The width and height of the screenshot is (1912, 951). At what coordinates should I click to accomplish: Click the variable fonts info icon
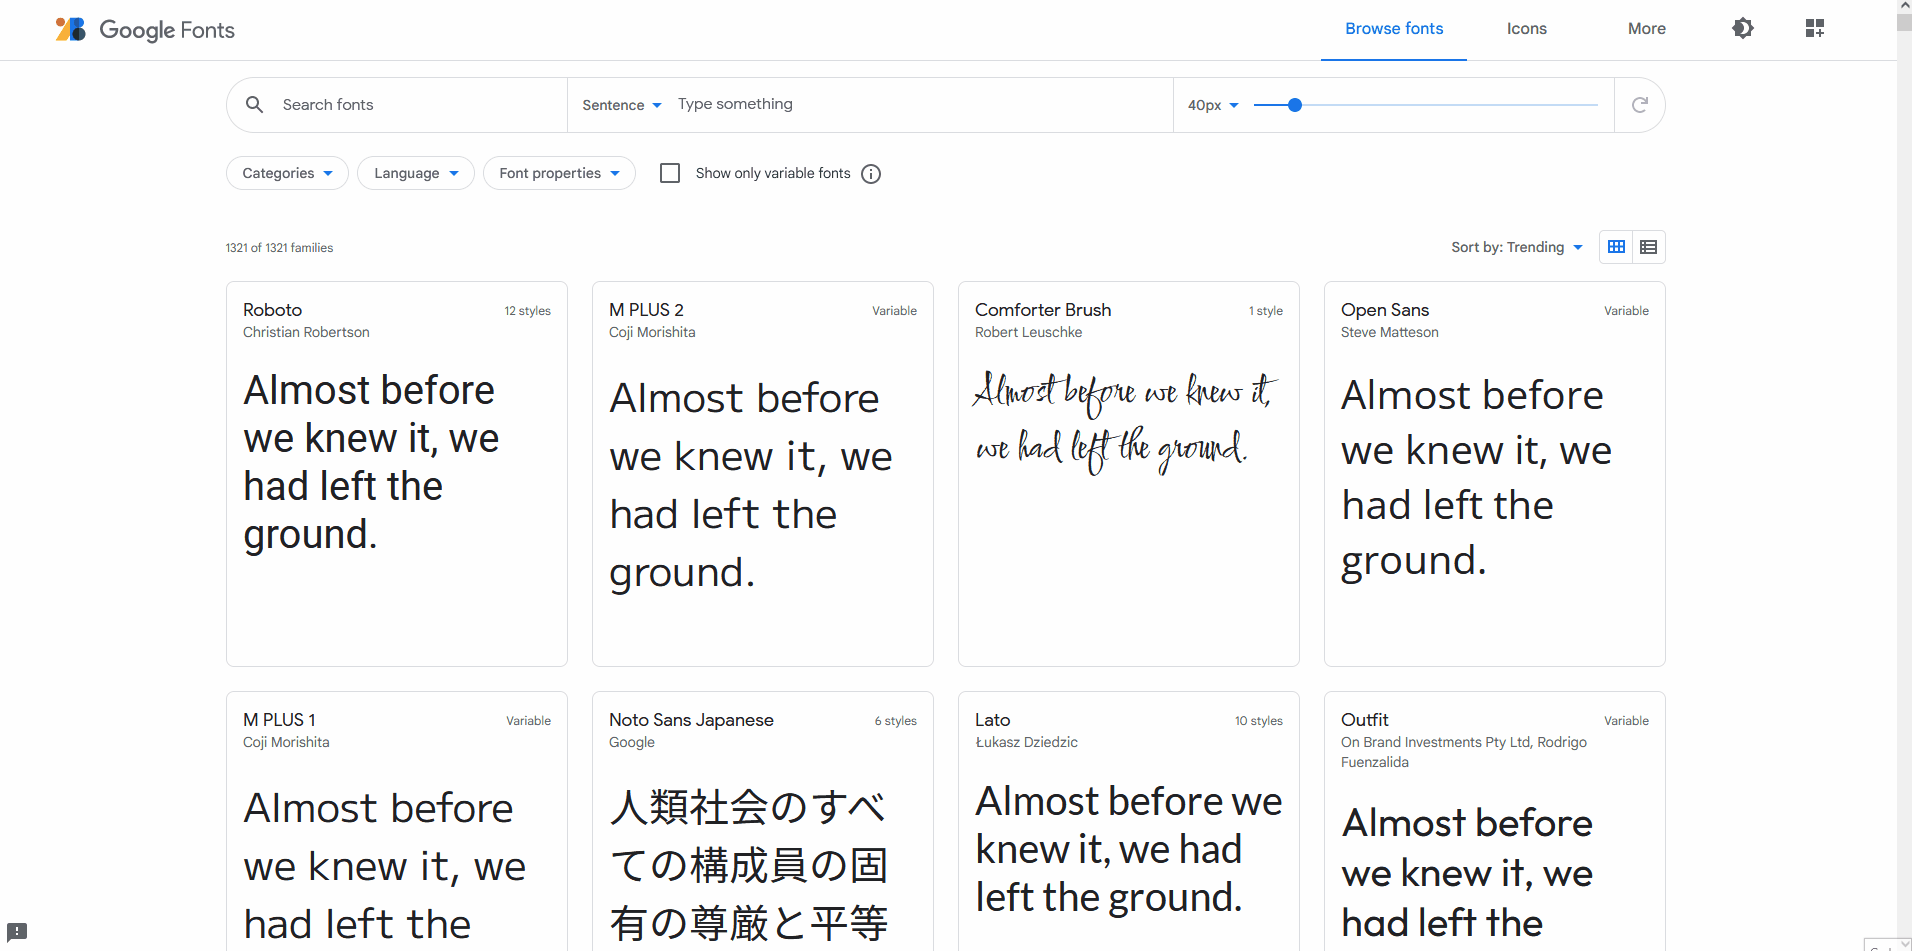(870, 173)
